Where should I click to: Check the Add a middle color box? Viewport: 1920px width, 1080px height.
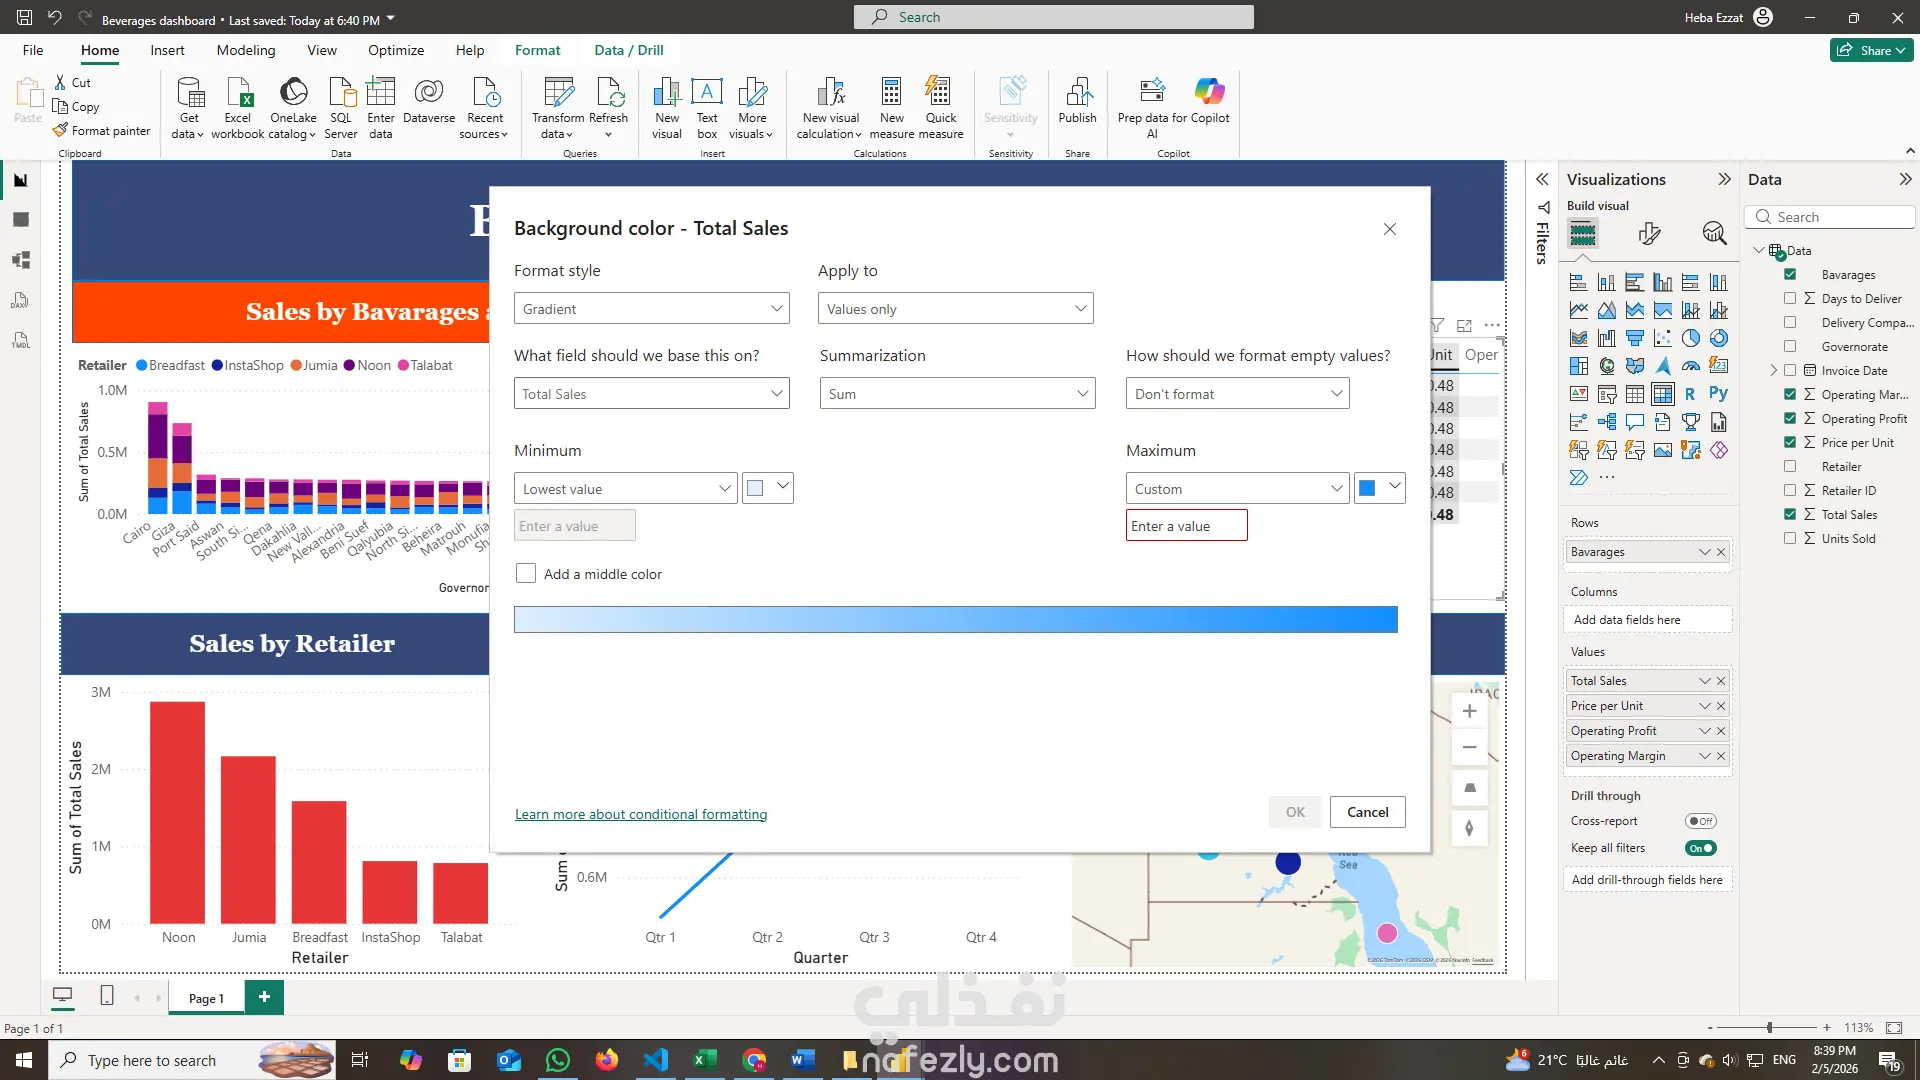[526, 574]
